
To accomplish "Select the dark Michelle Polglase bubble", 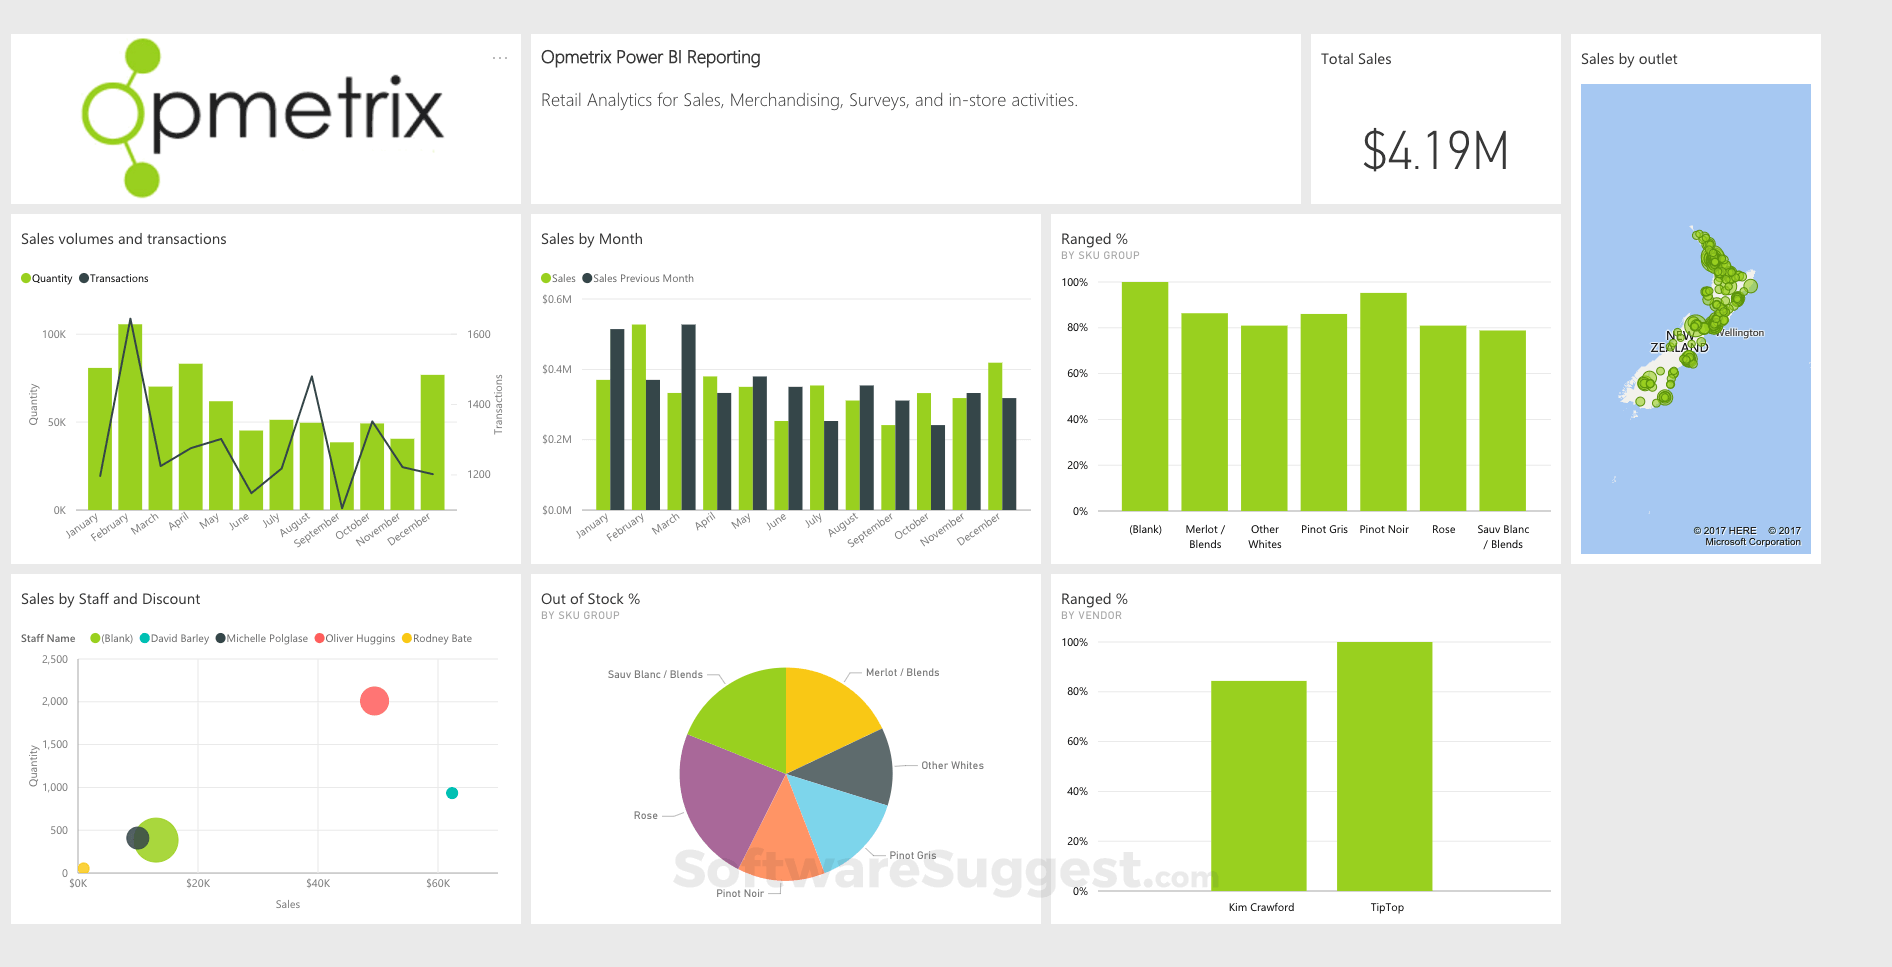I will pyautogui.click(x=138, y=838).
